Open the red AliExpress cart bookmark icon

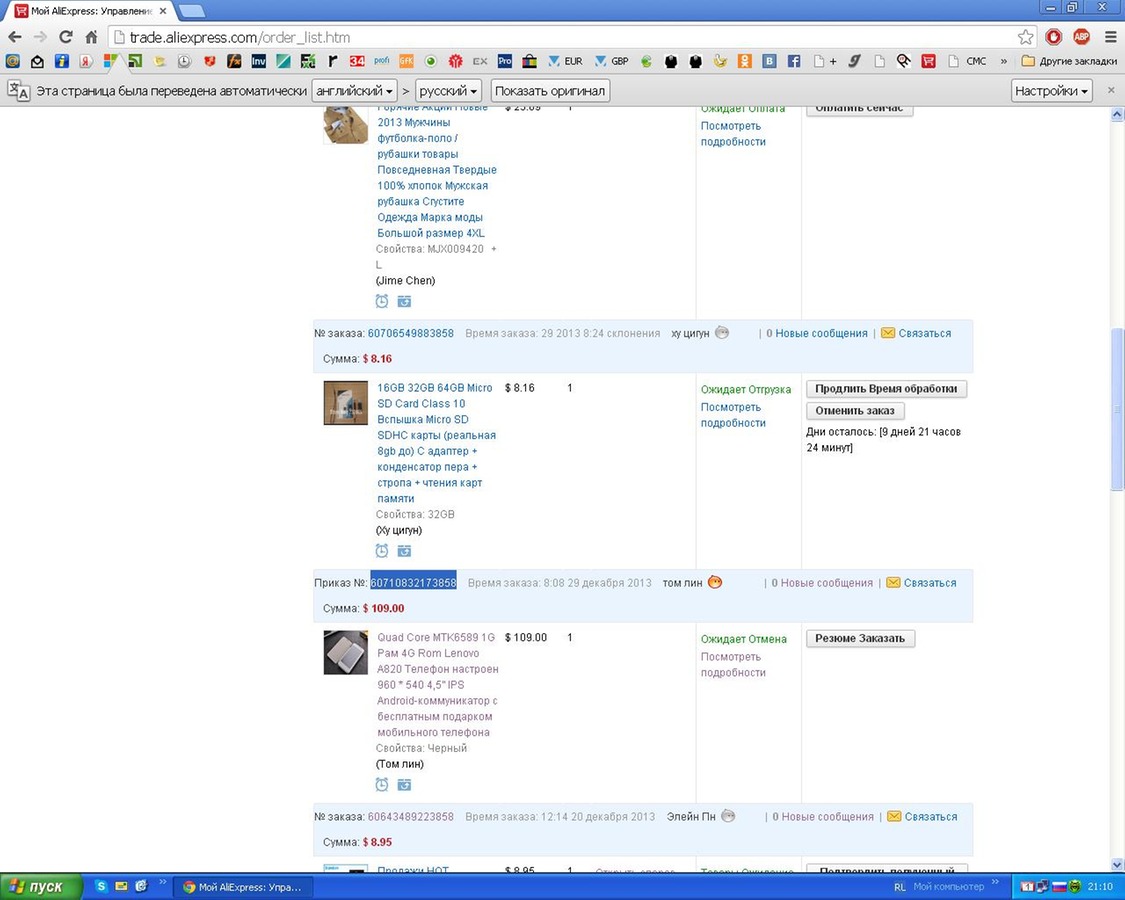[x=928, y=62]
